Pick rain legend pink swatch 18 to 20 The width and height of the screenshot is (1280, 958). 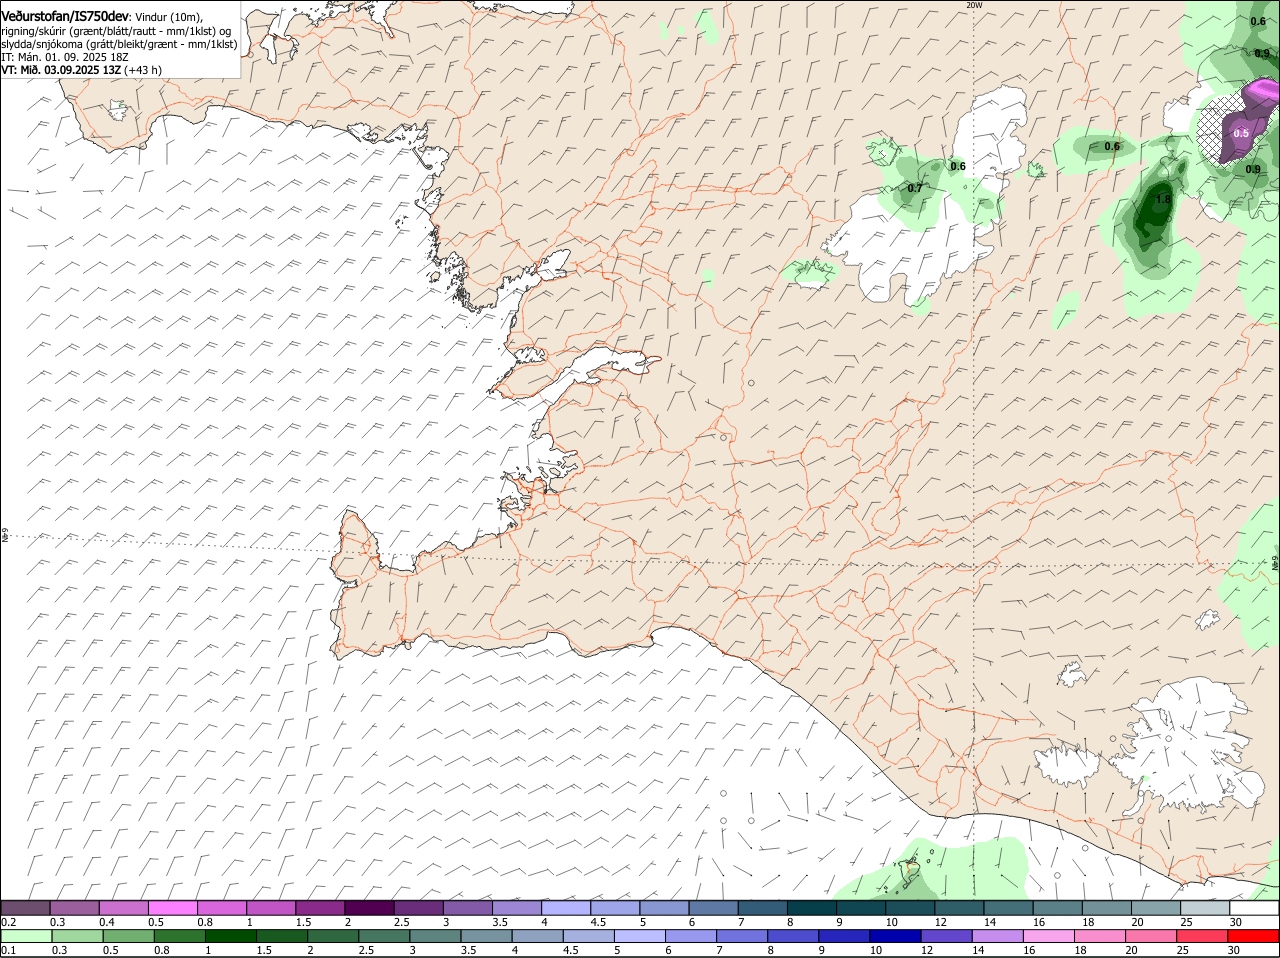coord(1099,936)
